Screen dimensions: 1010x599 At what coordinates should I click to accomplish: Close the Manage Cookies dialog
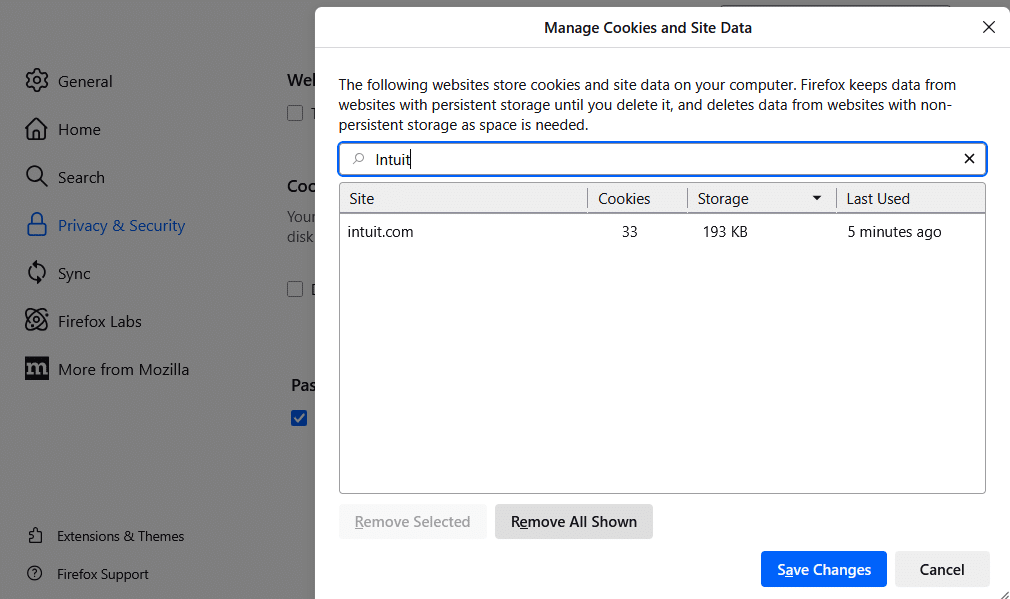pyautogui.click(x=988, y=28)
